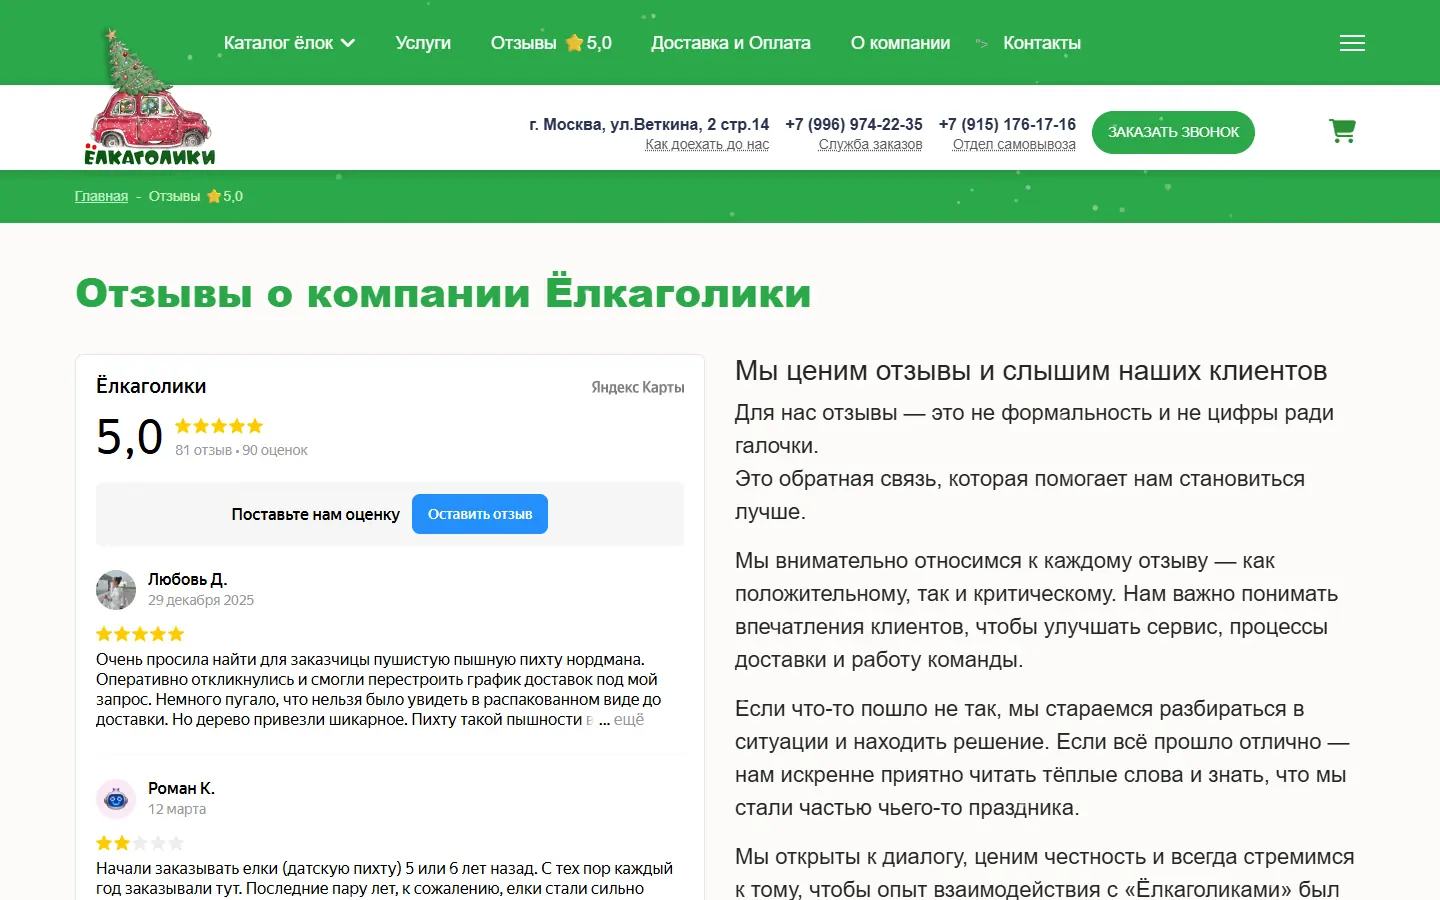Click the Яндекс Карты label
Image resolution: width=1440 pixels, height=900 pixels.
coord(638,387)
